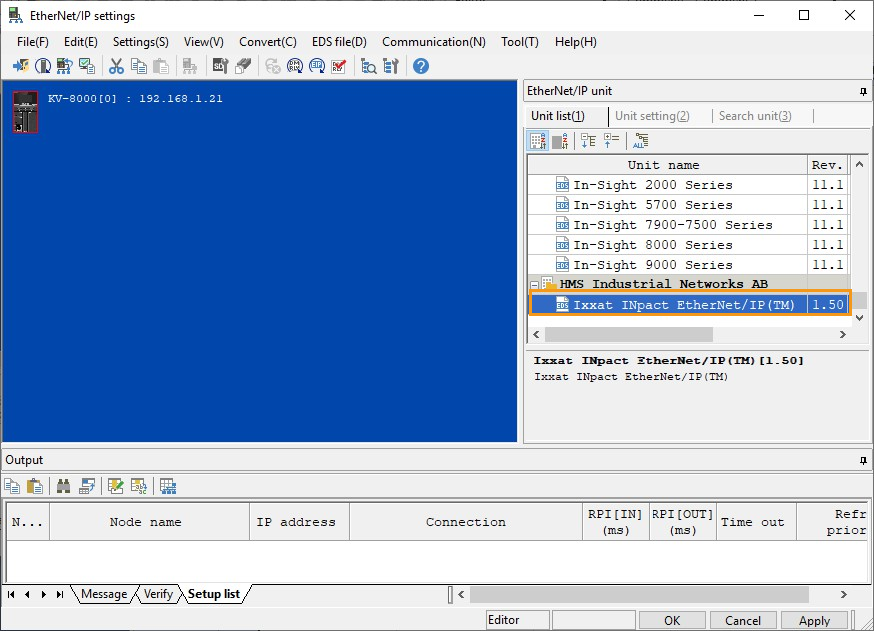Image resolution: width=874 pixels, height=631 pixels.
Task: Click the Editor button at the bottom
Action: point(516,619)
